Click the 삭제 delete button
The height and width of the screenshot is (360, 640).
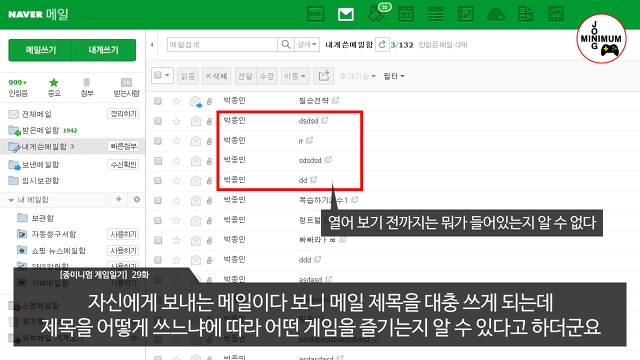click(216, 76)
